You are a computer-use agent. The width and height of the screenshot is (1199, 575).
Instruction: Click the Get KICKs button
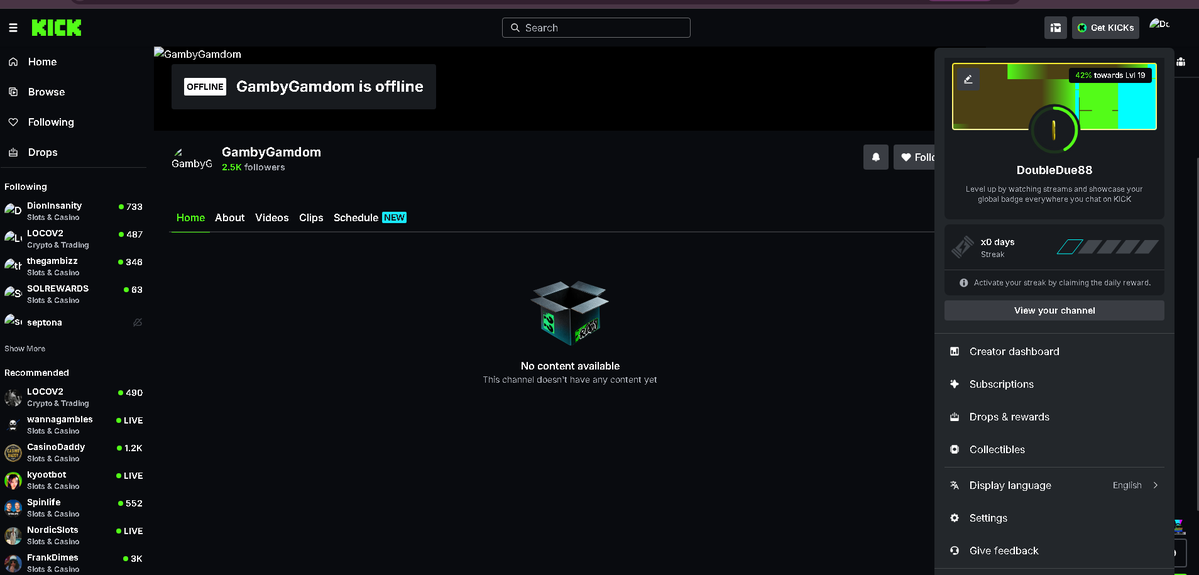(x=1106, y=28)
